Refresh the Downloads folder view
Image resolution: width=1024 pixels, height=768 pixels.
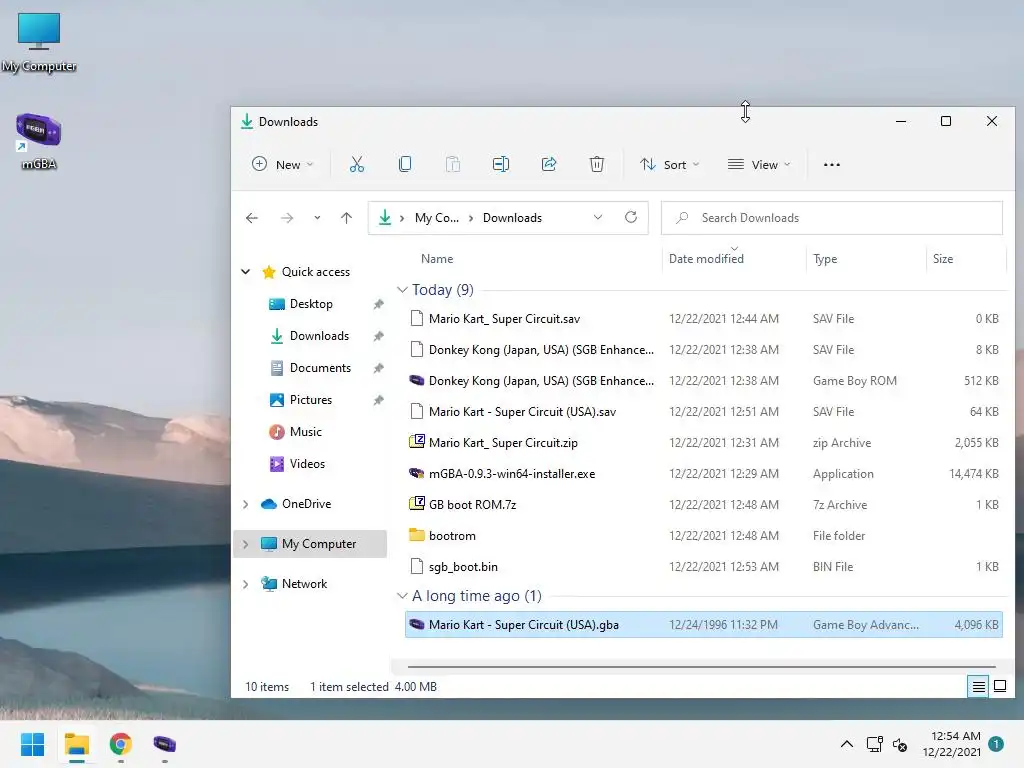point(631,217)
